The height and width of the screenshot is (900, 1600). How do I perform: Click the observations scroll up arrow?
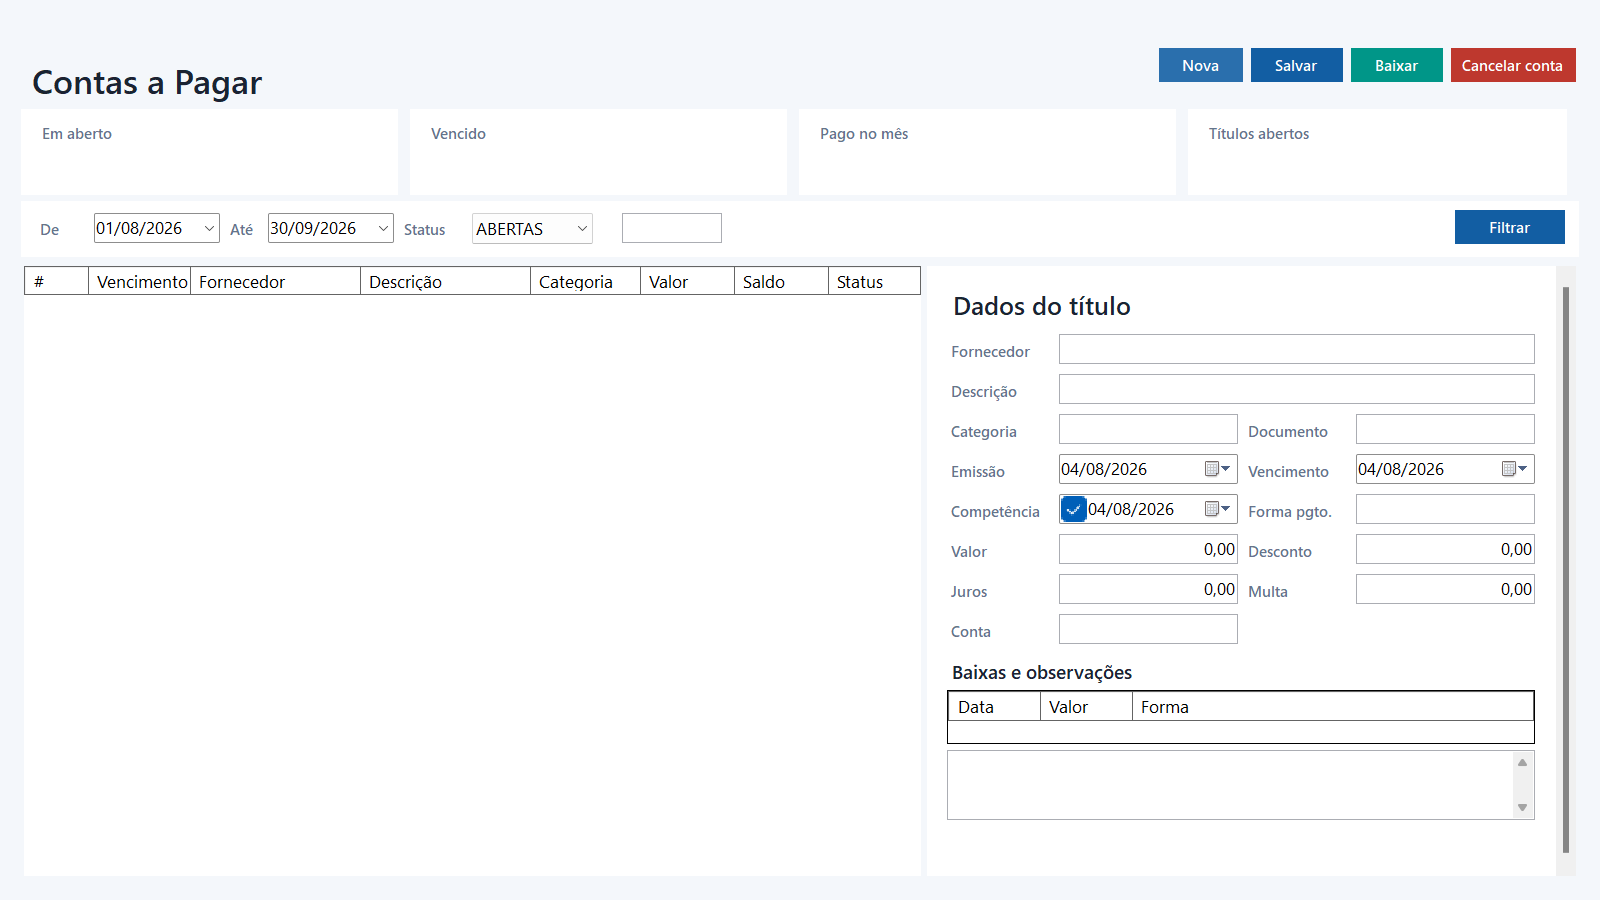coord(1523,762)
